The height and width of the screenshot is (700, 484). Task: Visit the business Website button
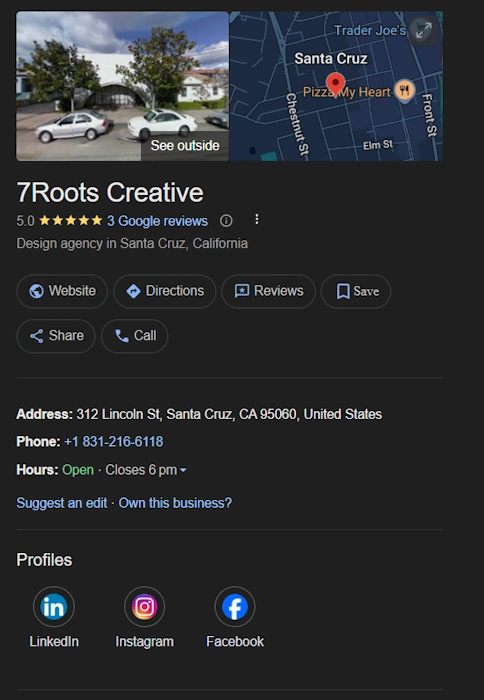pyautogui.click(x=62, y=291)
